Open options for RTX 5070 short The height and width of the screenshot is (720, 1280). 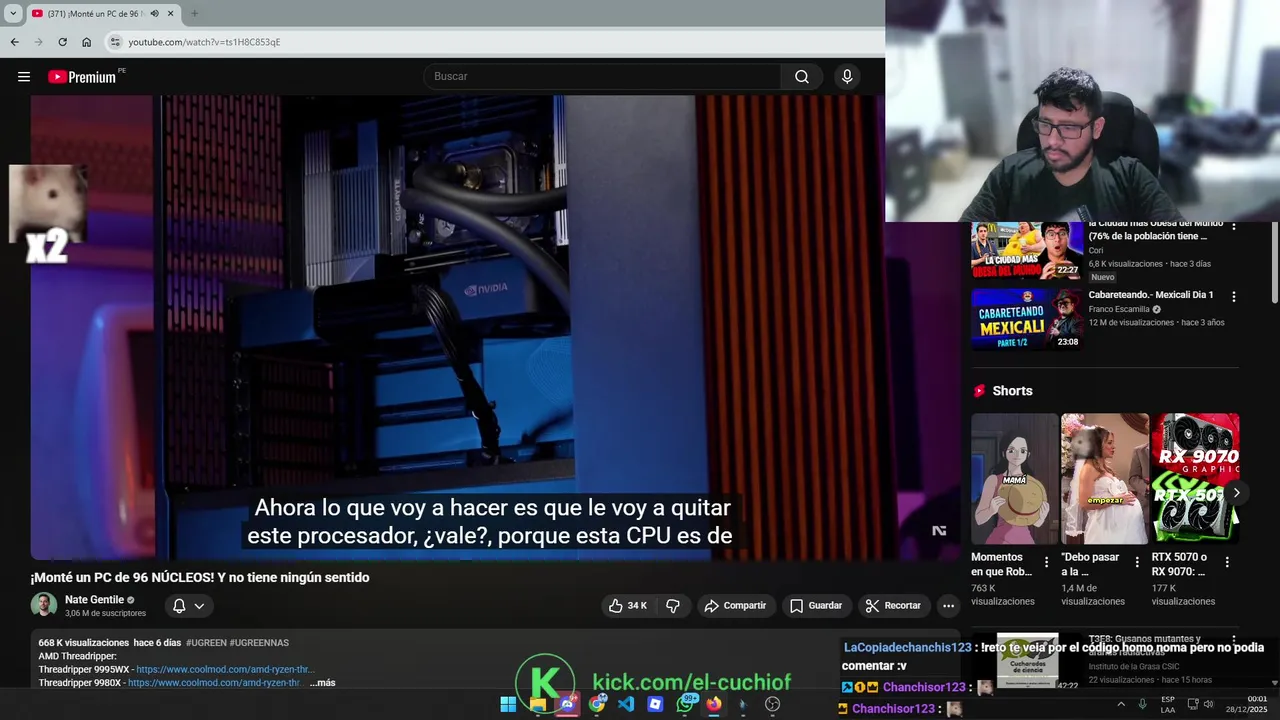point(1227,562)
